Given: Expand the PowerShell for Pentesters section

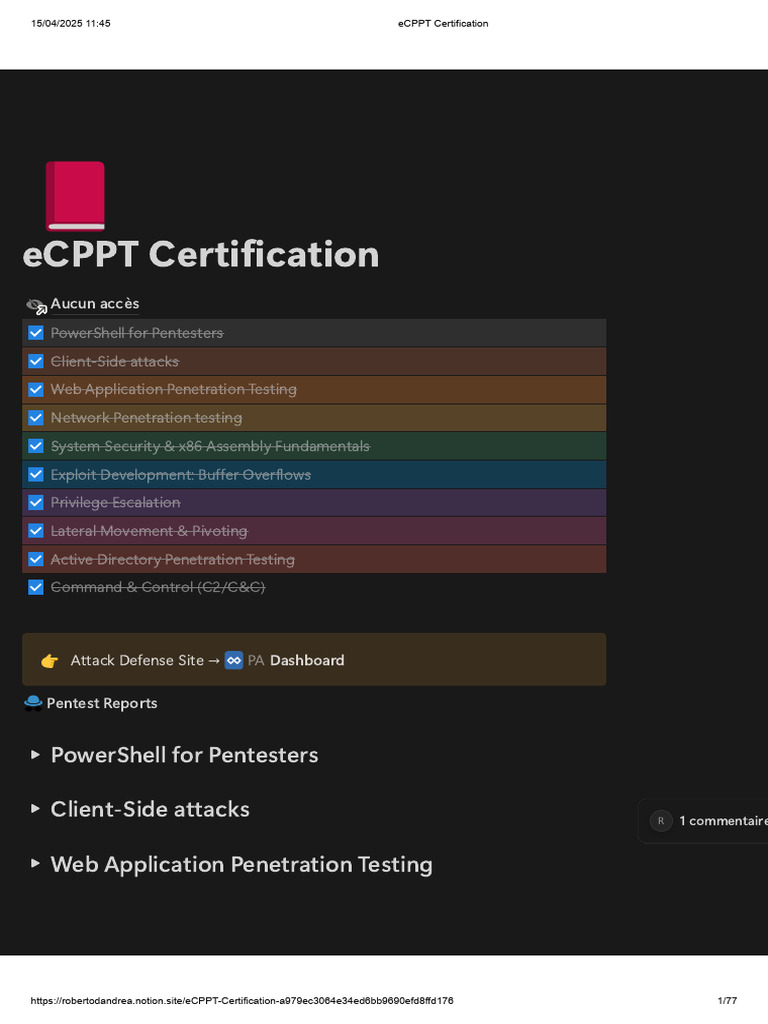Looking at the screenshot, I should pos(36,755).
